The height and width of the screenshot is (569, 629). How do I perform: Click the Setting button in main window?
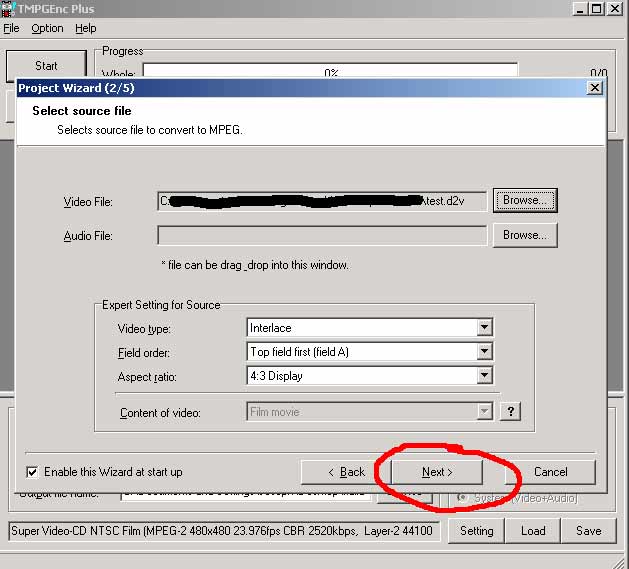click(x=477, y=531)
